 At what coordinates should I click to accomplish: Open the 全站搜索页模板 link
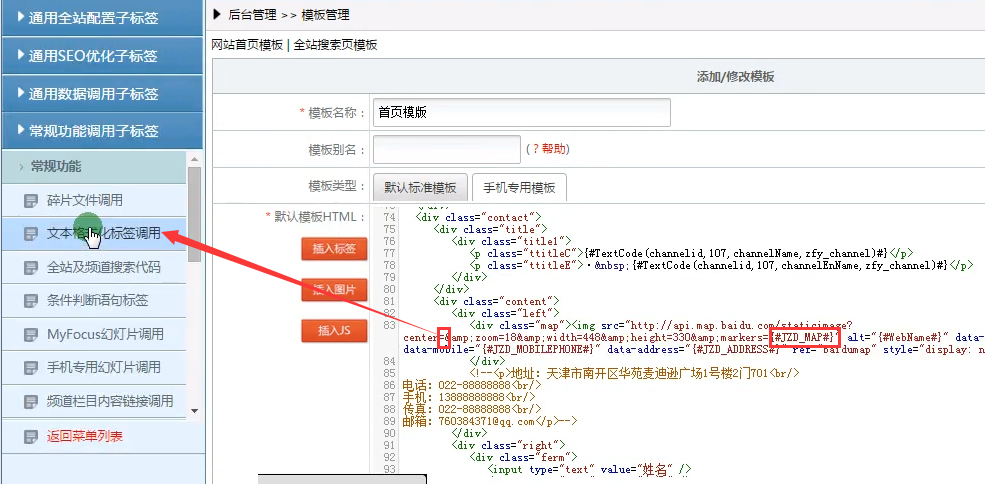pyautogui.click(x=335, y=45)
